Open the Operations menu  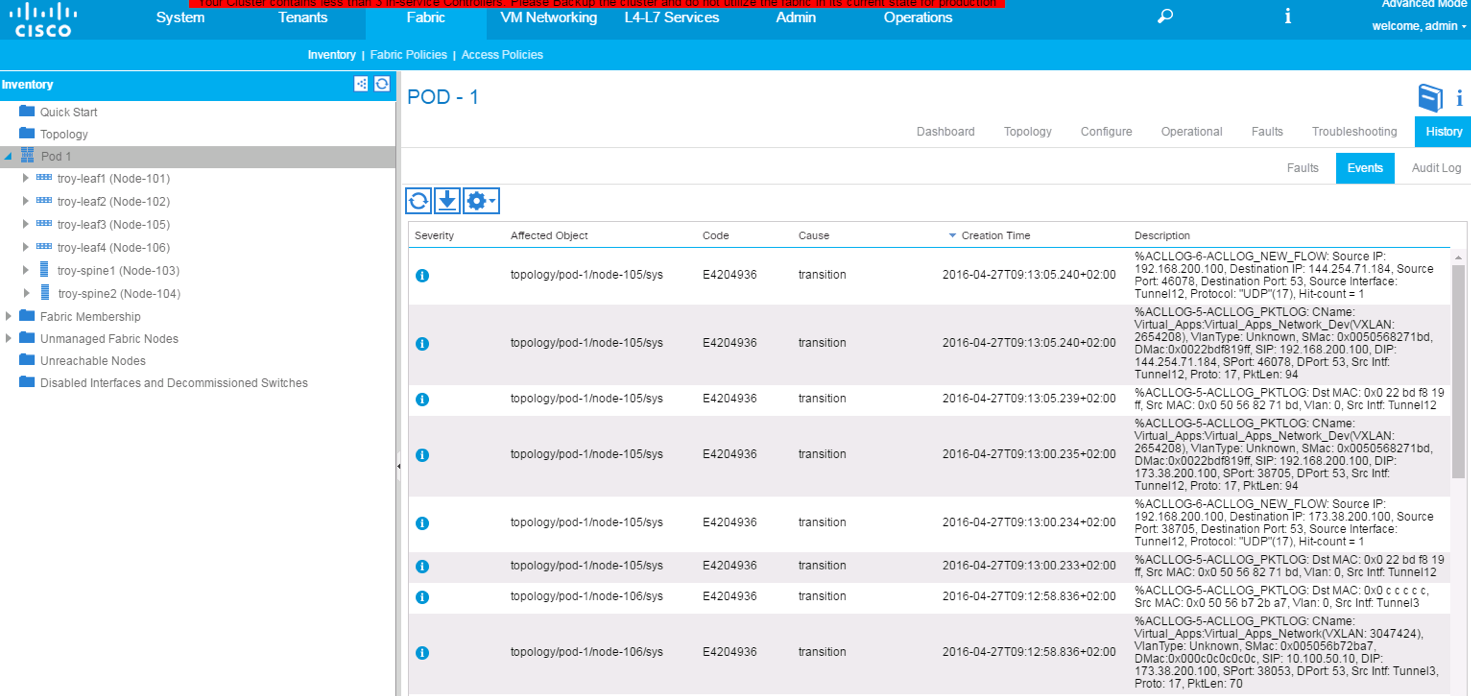(918, 18)
